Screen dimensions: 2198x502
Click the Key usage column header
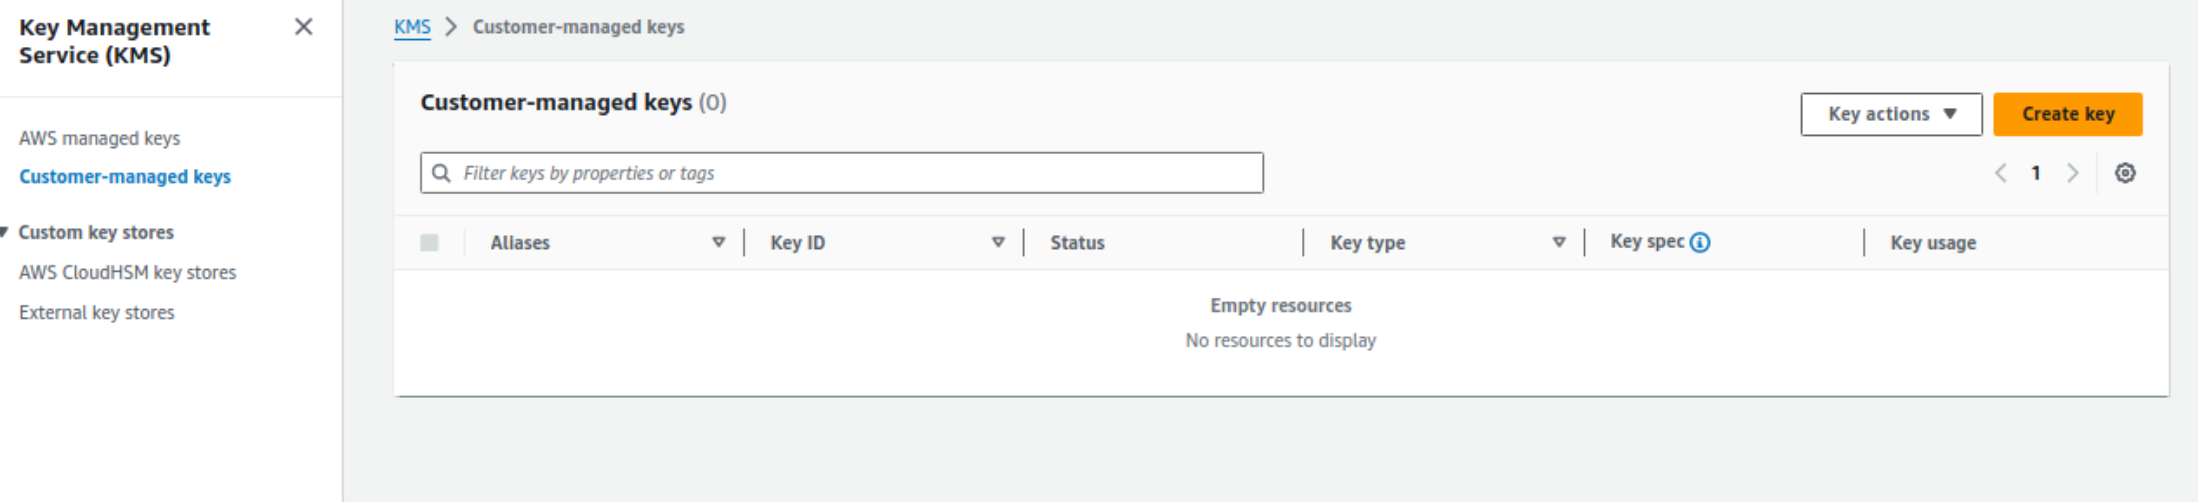(1933, 243)
